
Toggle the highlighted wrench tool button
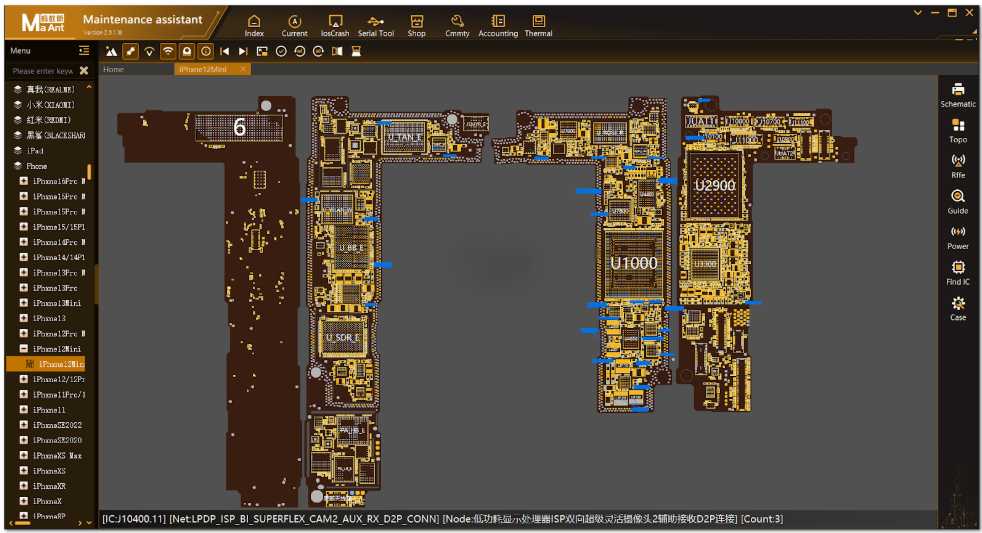pos(130,51)
